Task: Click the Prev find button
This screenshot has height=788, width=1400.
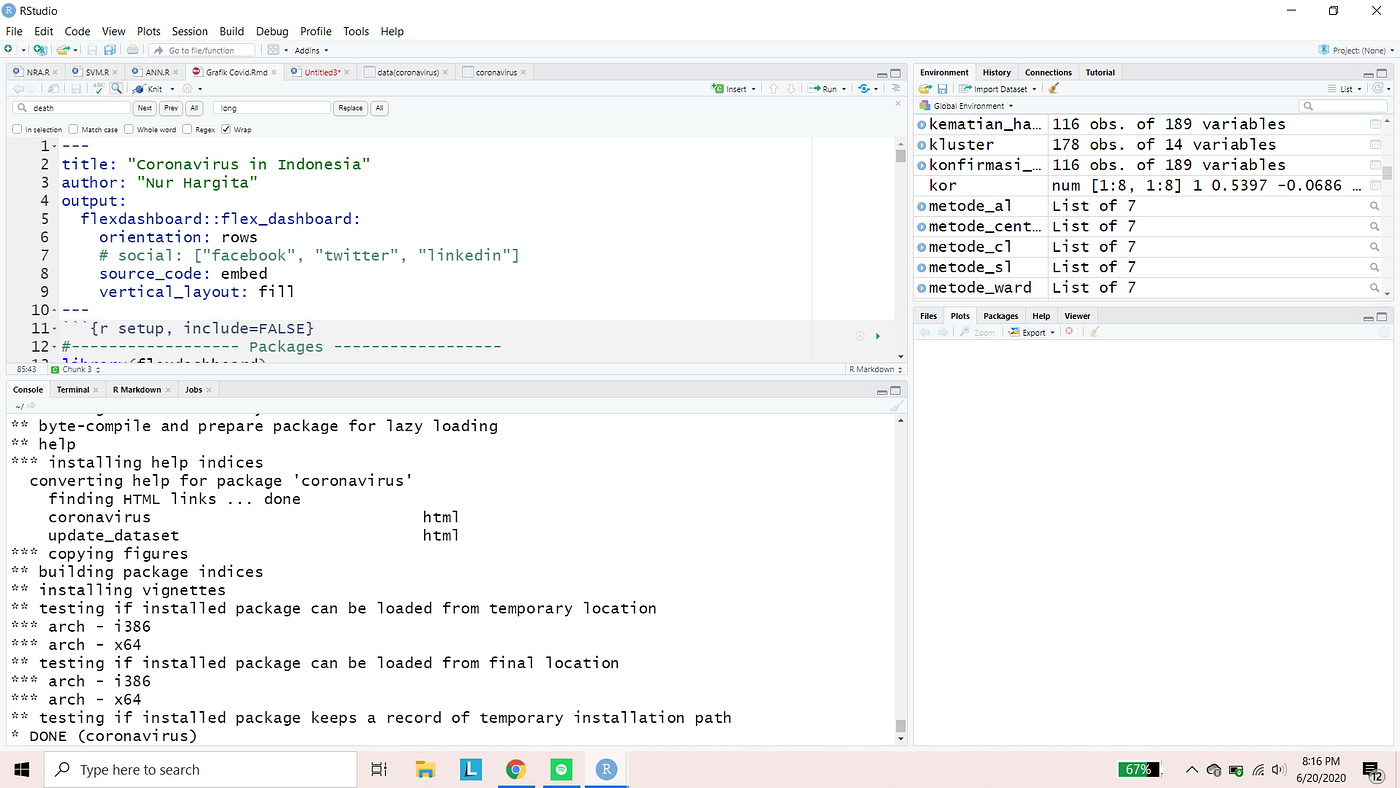Action: coord(171,108)
